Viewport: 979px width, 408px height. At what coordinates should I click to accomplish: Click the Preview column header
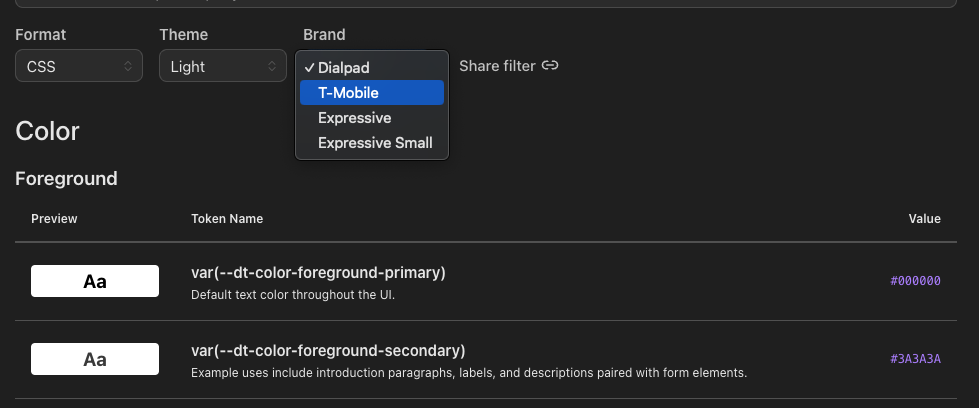point(54,219)
